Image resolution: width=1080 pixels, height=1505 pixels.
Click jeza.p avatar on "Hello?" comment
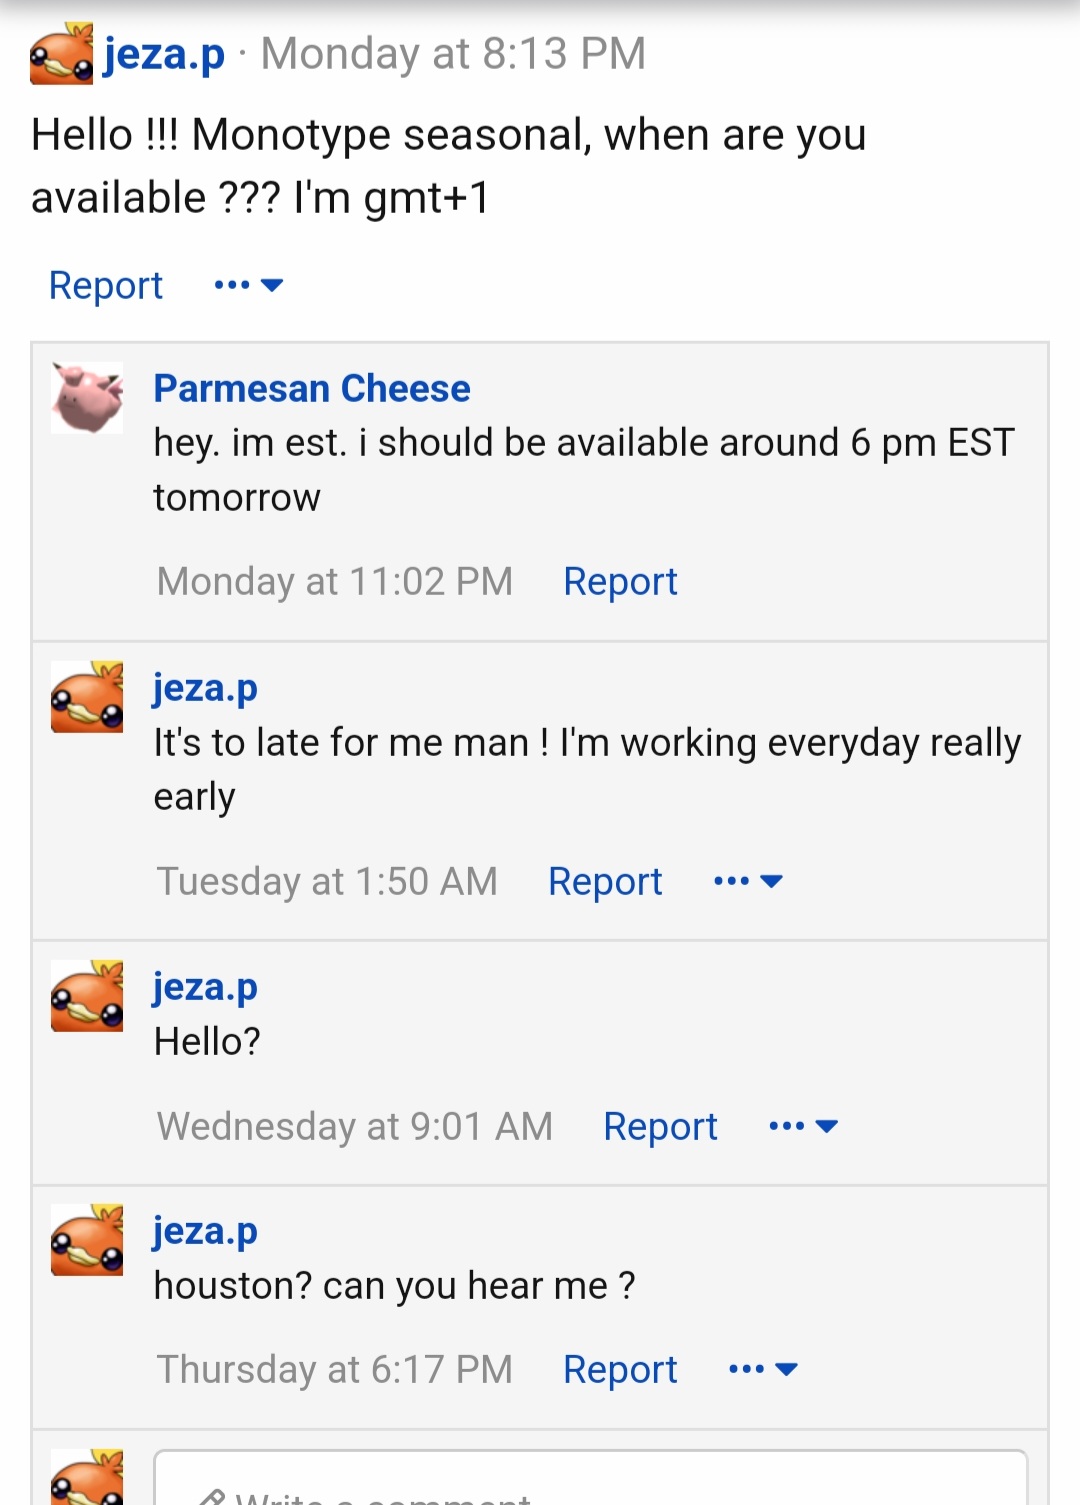[88, 996]
